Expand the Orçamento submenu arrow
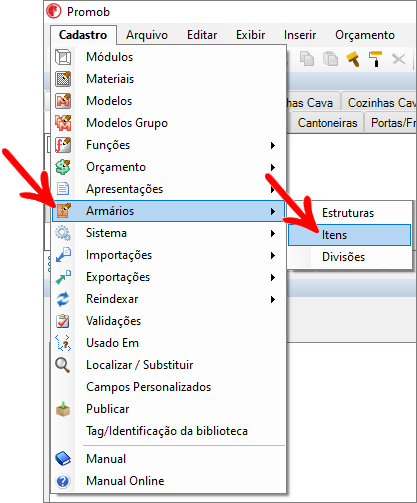417x503 pixels. coord(273,167)
